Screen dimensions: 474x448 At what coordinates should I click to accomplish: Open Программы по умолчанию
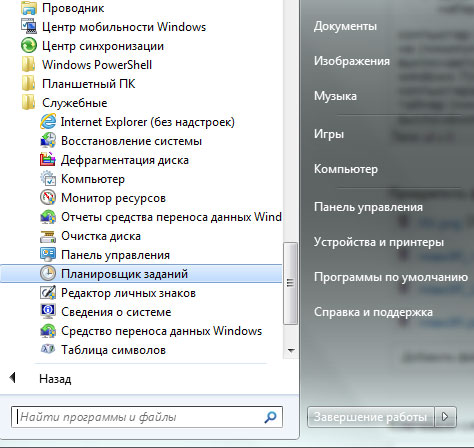391,277
